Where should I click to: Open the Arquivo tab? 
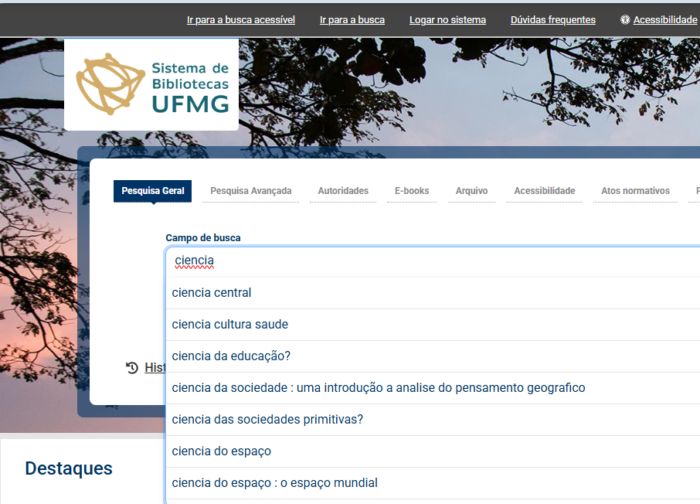point(471,191)
